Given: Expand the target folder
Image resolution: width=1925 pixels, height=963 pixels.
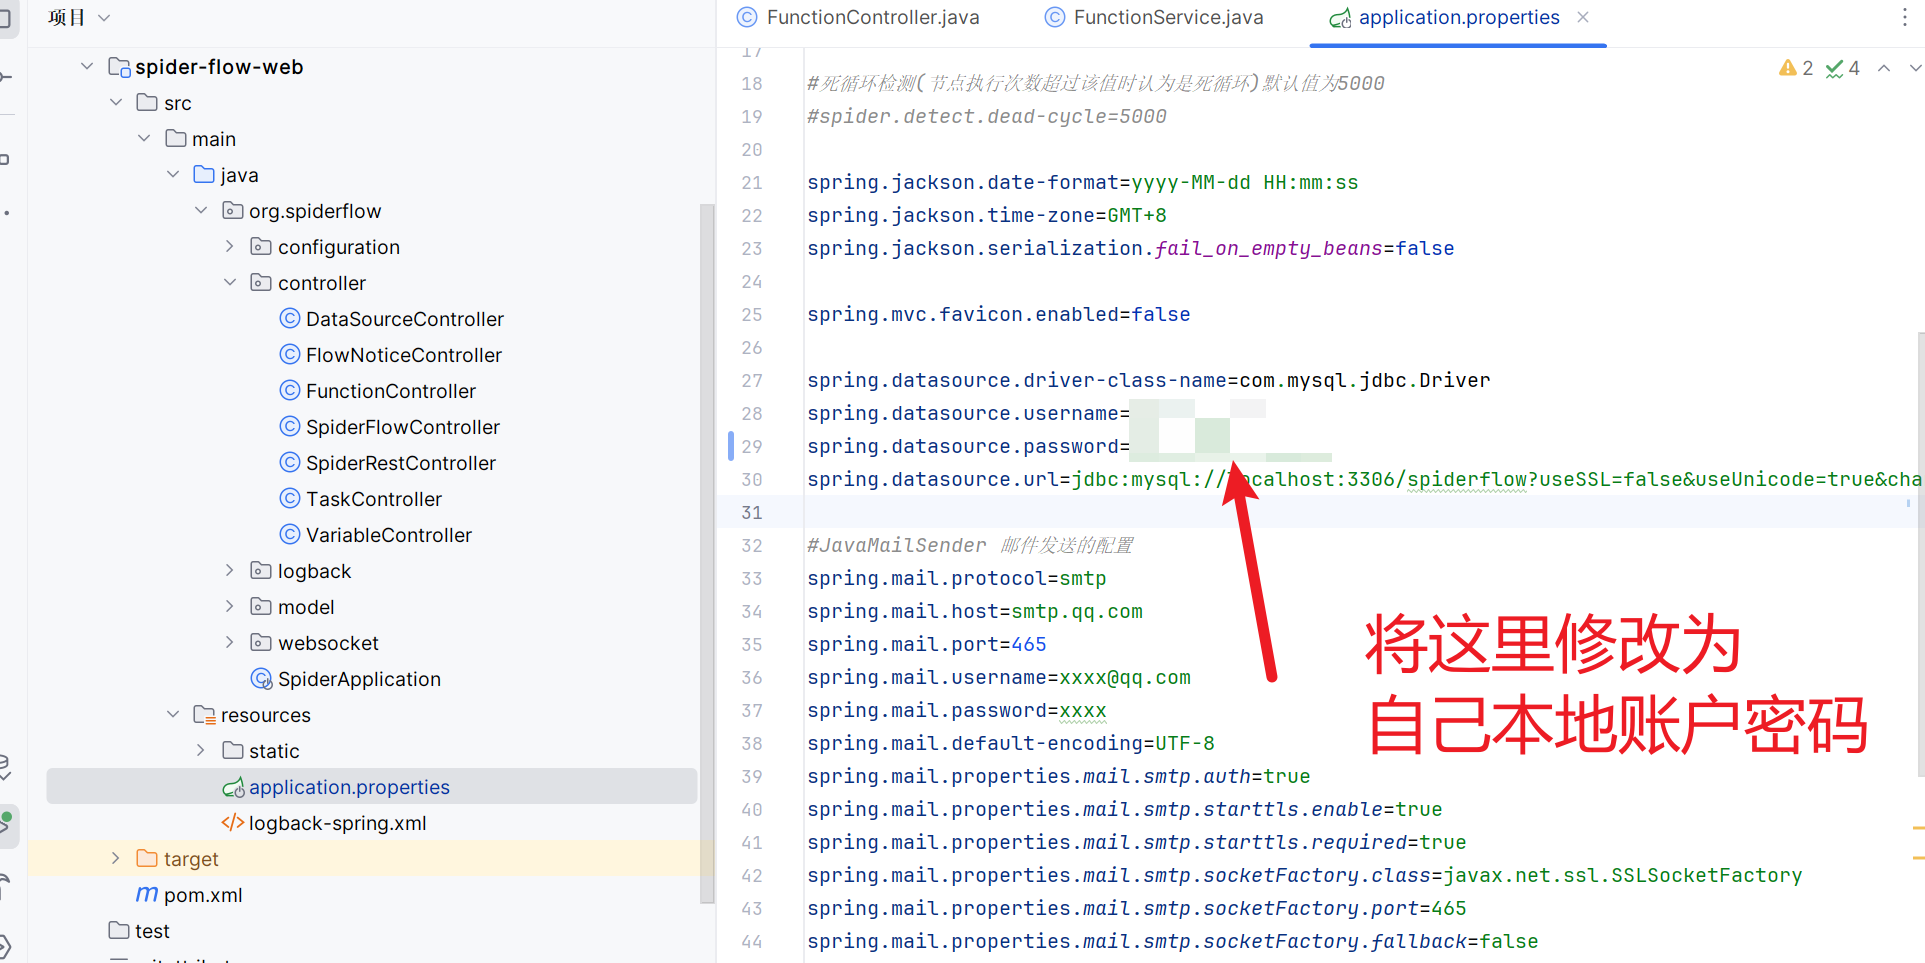Looking at the screenshot, I should (x=116, y=859).
